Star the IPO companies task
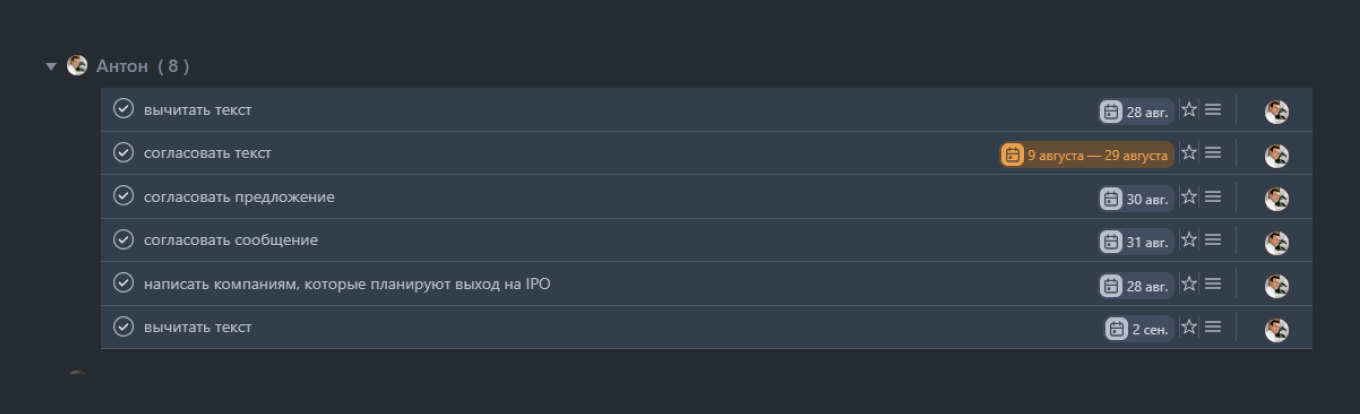Image resolution: width=1360 pixels, height=414 pixels. point(1189,284)
